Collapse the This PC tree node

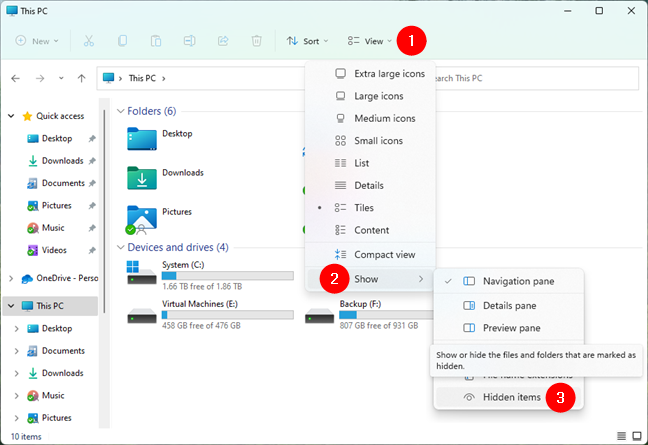click(11, 306)
